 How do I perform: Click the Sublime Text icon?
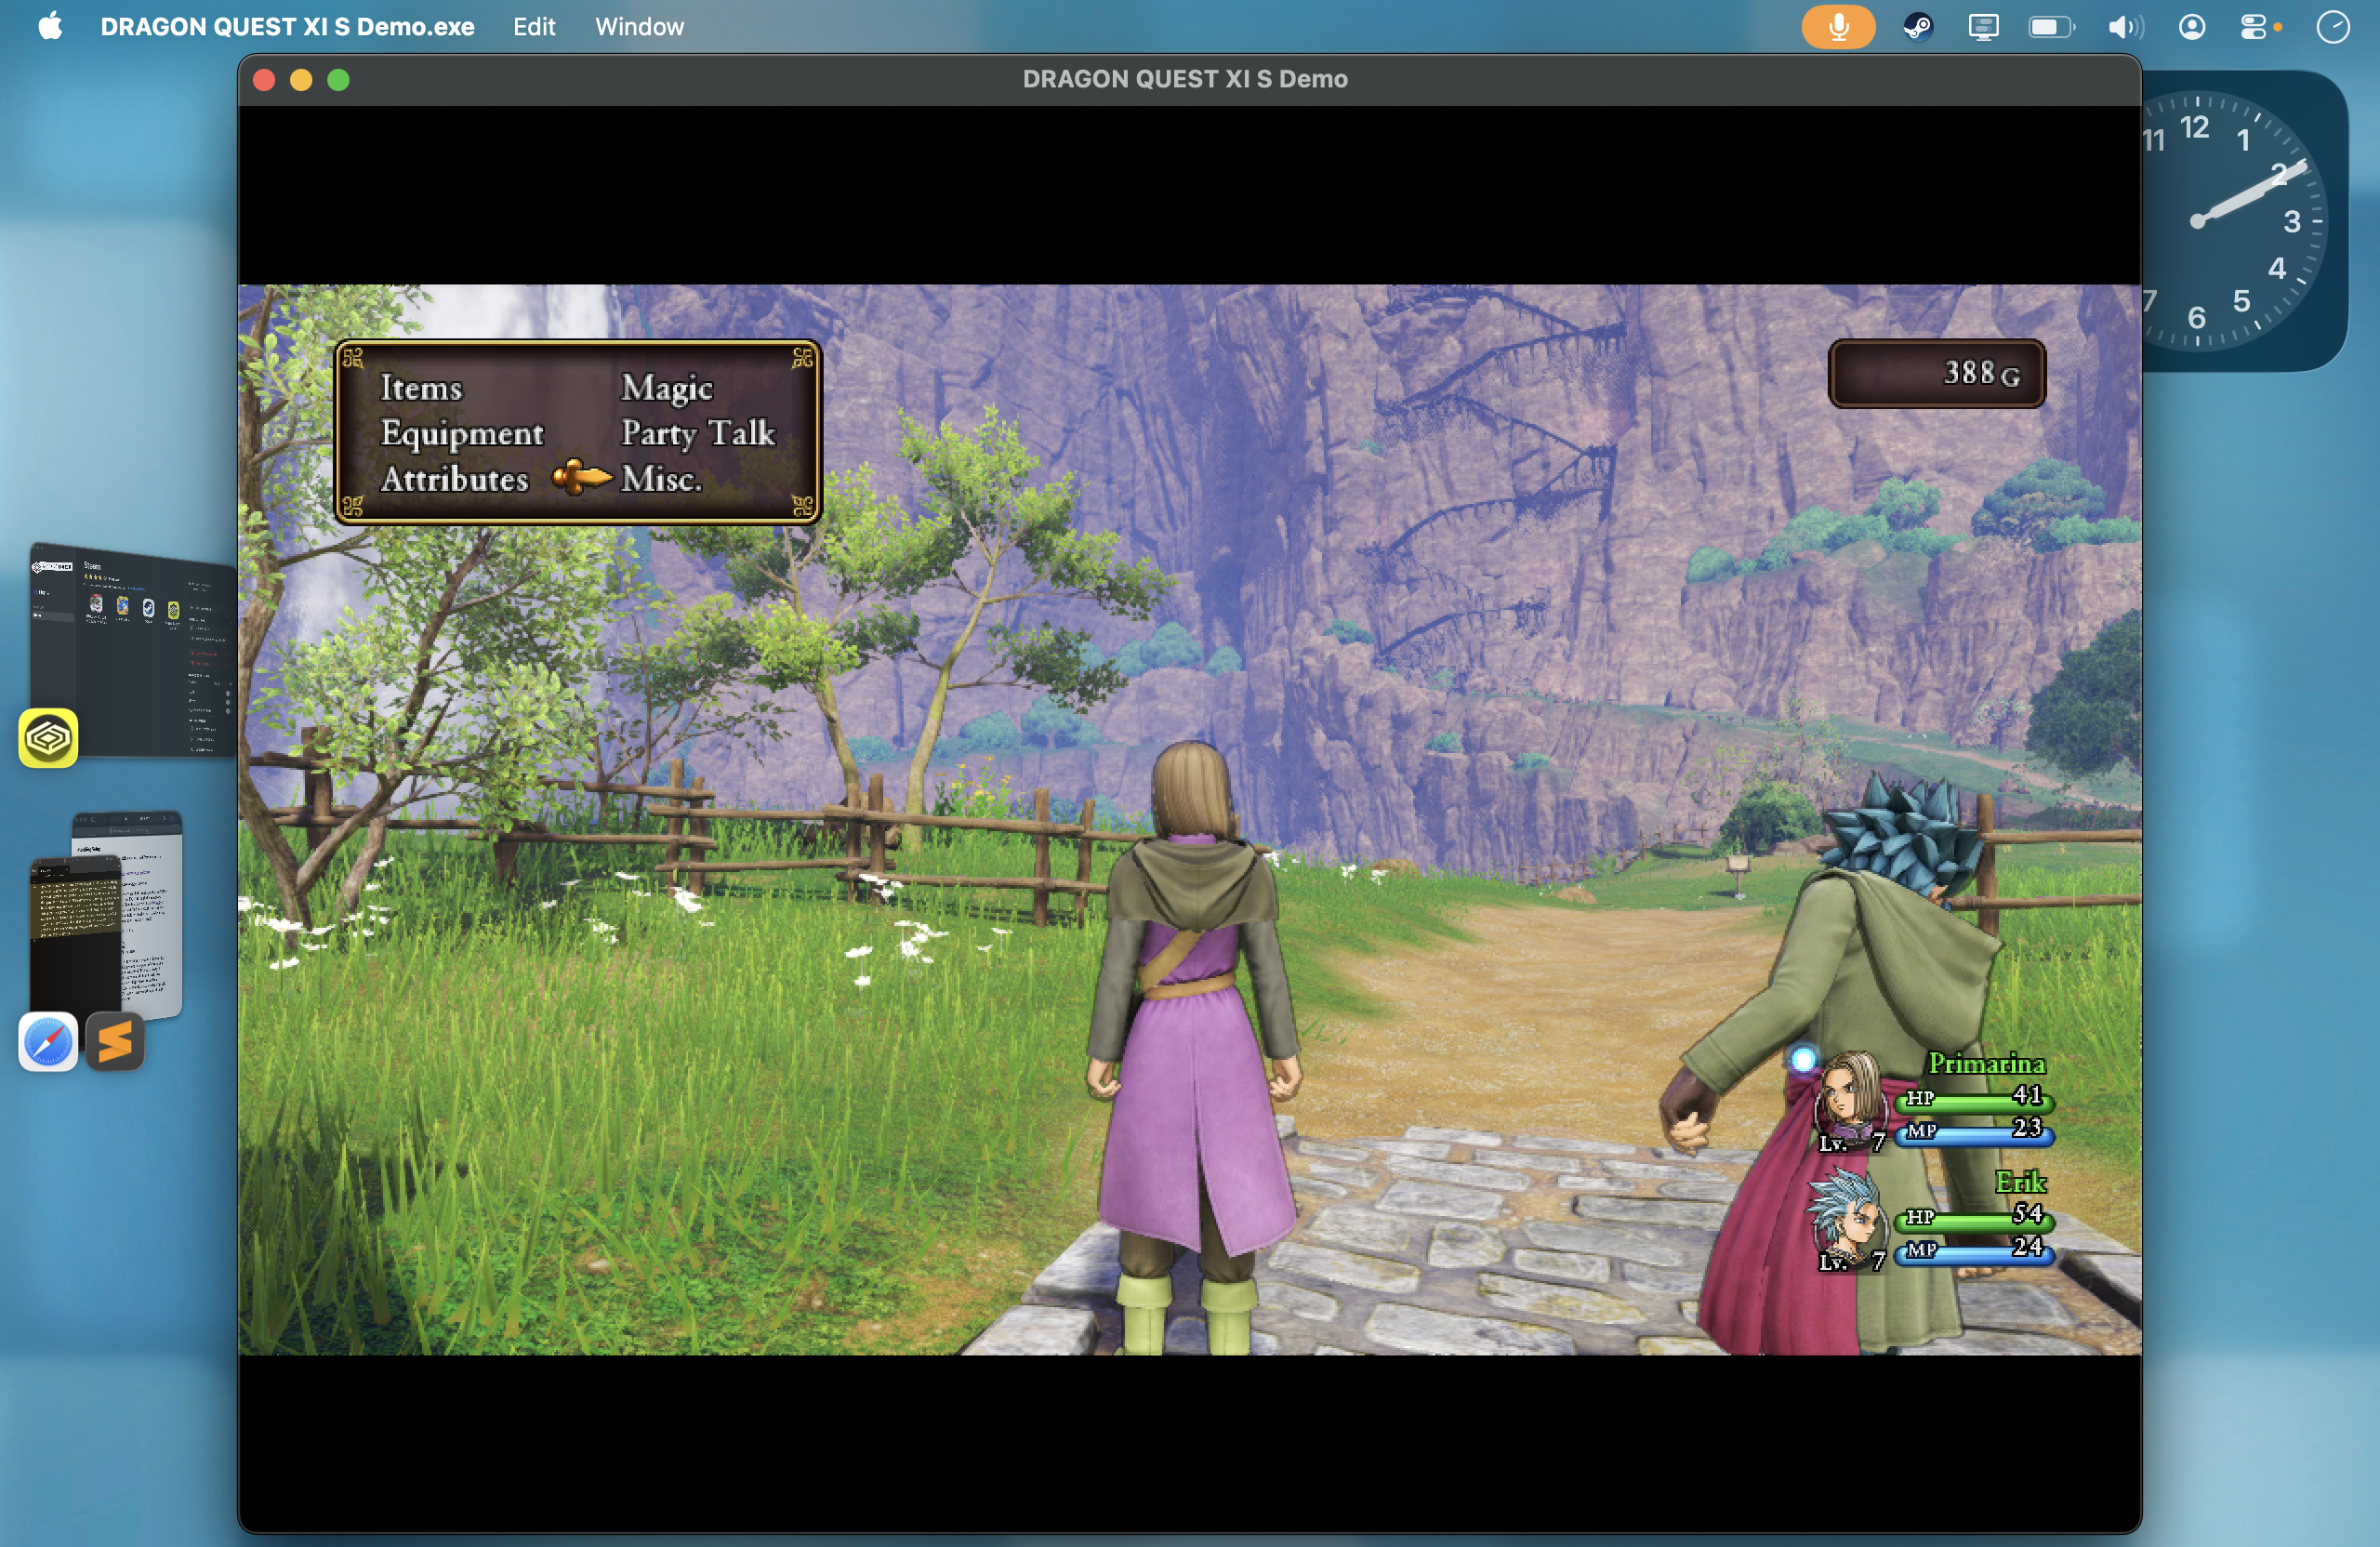point(115,1042)
